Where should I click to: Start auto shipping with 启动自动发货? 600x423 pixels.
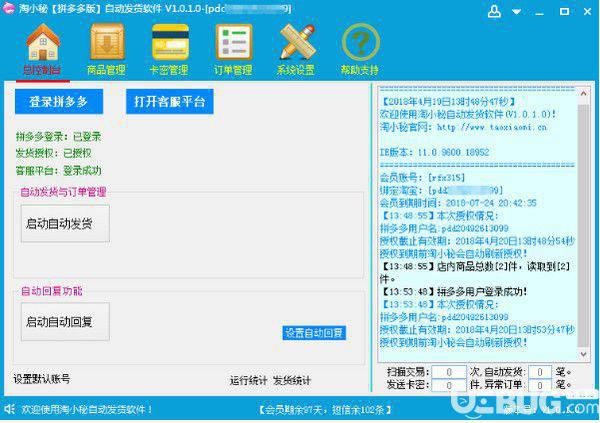65,224
